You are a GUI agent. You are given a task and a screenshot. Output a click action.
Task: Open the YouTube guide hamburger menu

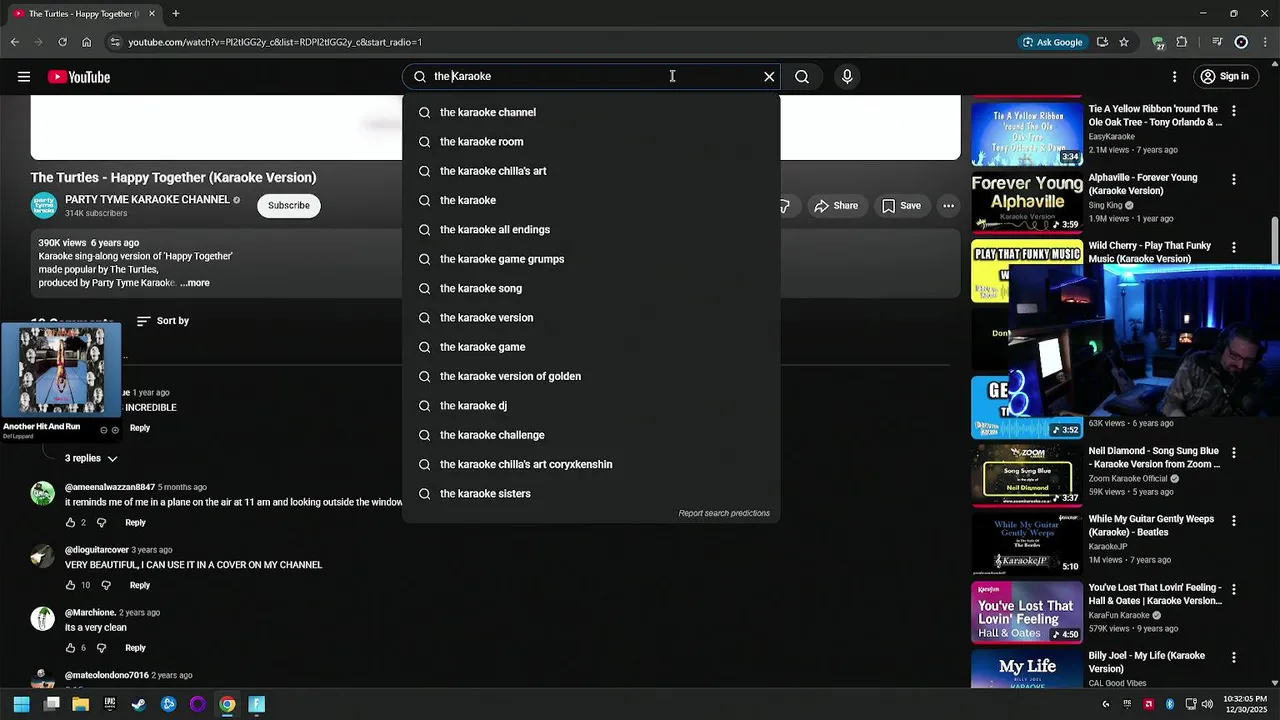tap(24, 77)
